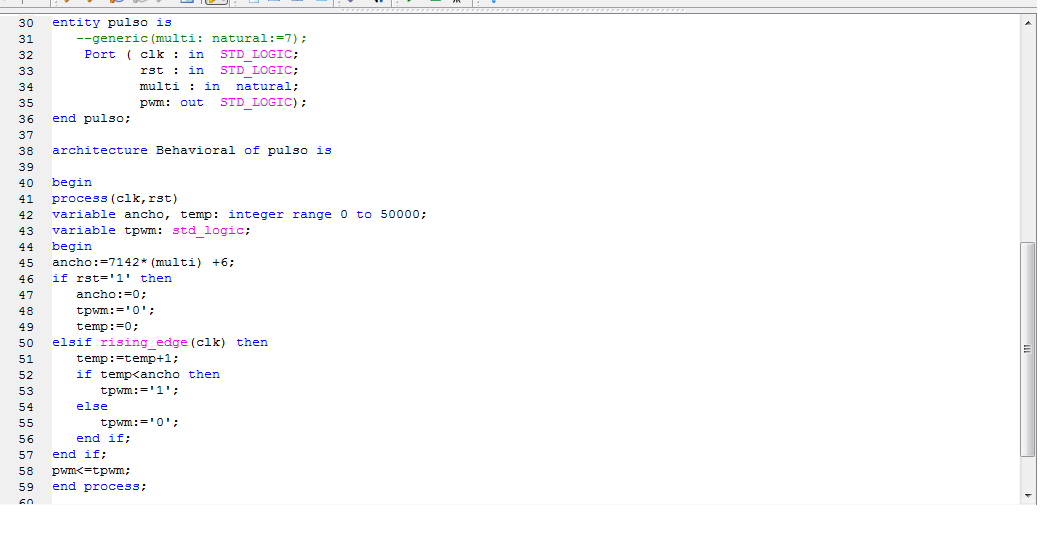Screen dimensions: 1040x536
Task: Click the line "tpwm:='1';"
Action: click(139, 390)
